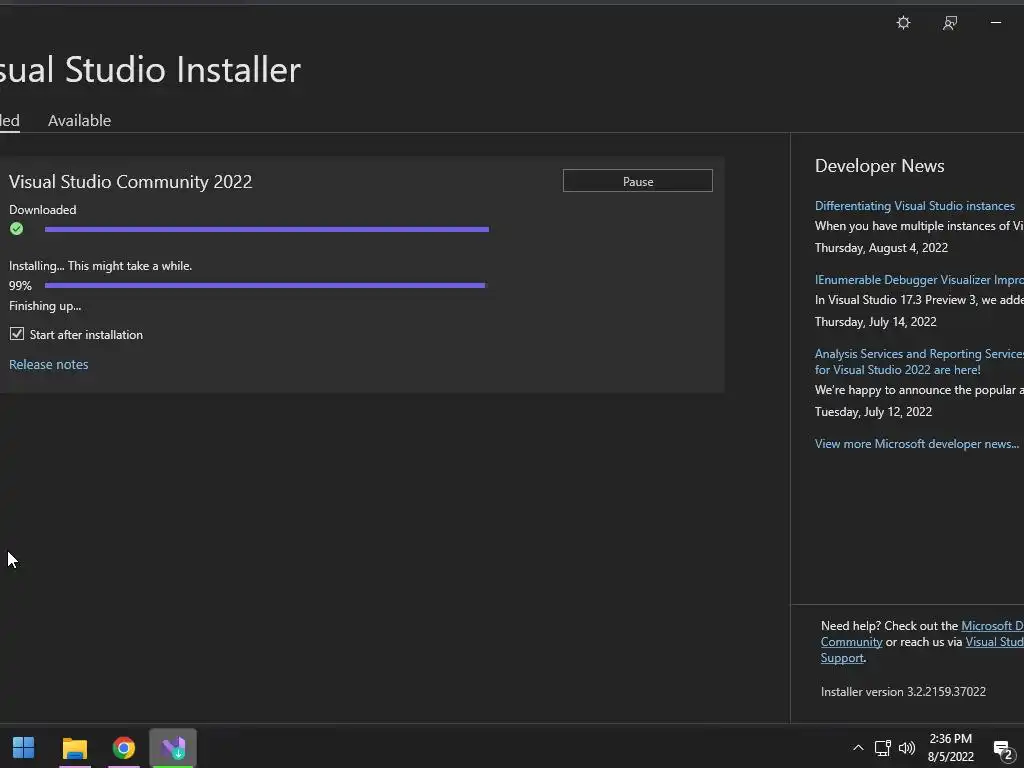The width and height of the screenshot is (1024, 768).
Task: Open the Release notes link
Action: pyautogui.click(x=48, y=364)
